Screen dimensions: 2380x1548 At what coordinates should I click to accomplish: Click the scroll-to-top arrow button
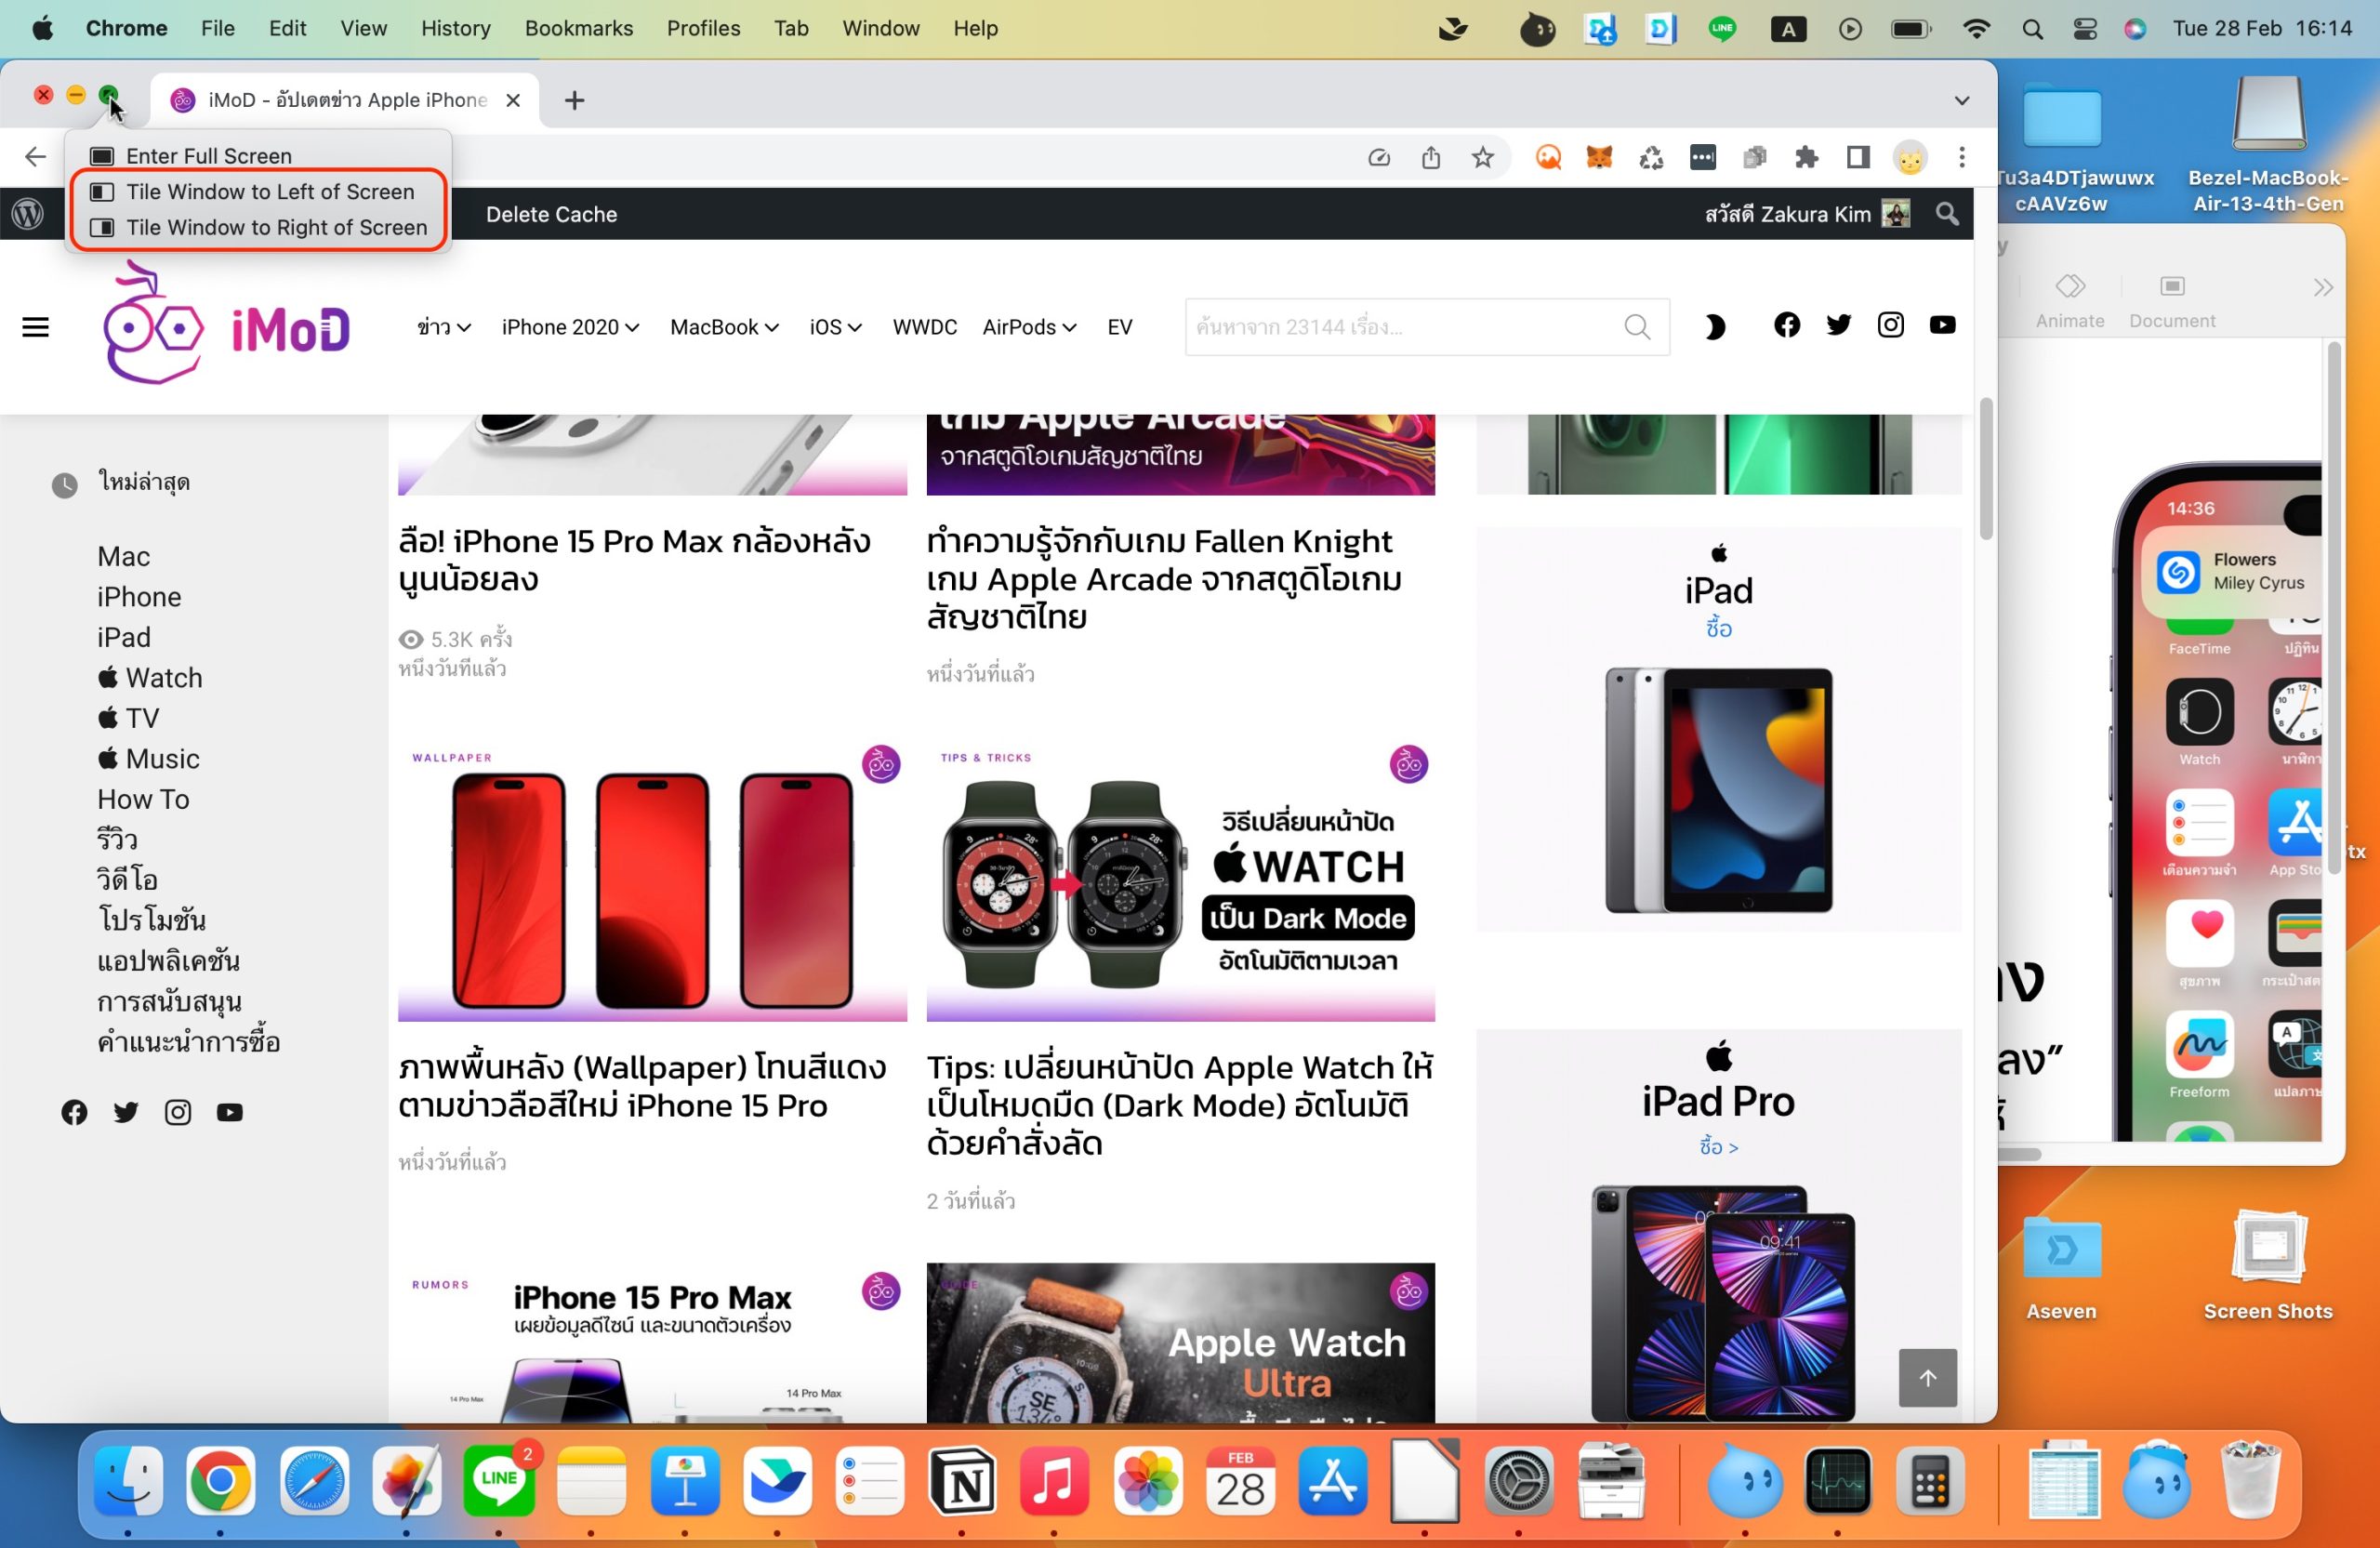click(1927, 1377)
